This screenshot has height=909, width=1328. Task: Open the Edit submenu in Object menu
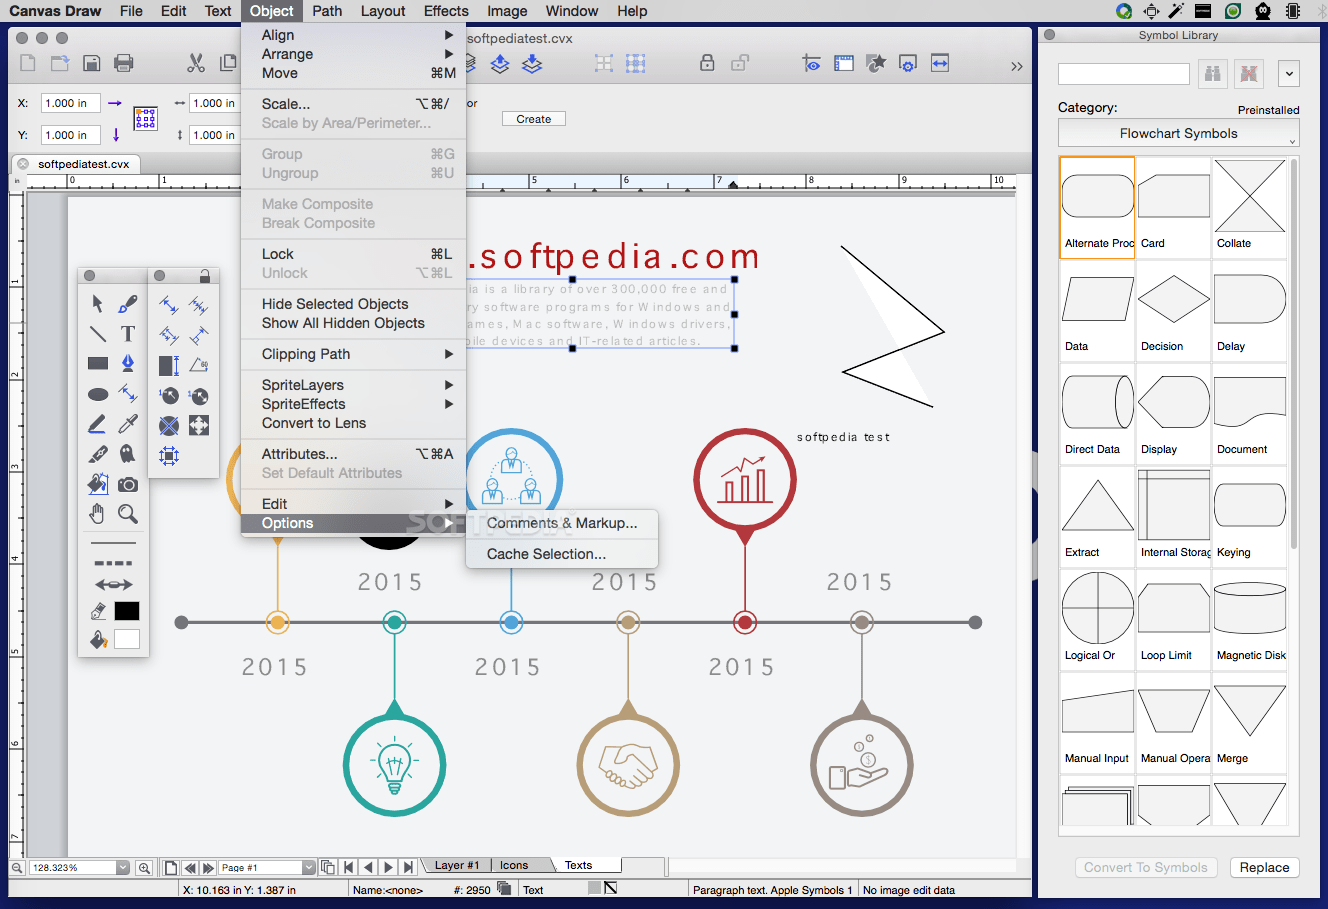click(x=353, y=504)
